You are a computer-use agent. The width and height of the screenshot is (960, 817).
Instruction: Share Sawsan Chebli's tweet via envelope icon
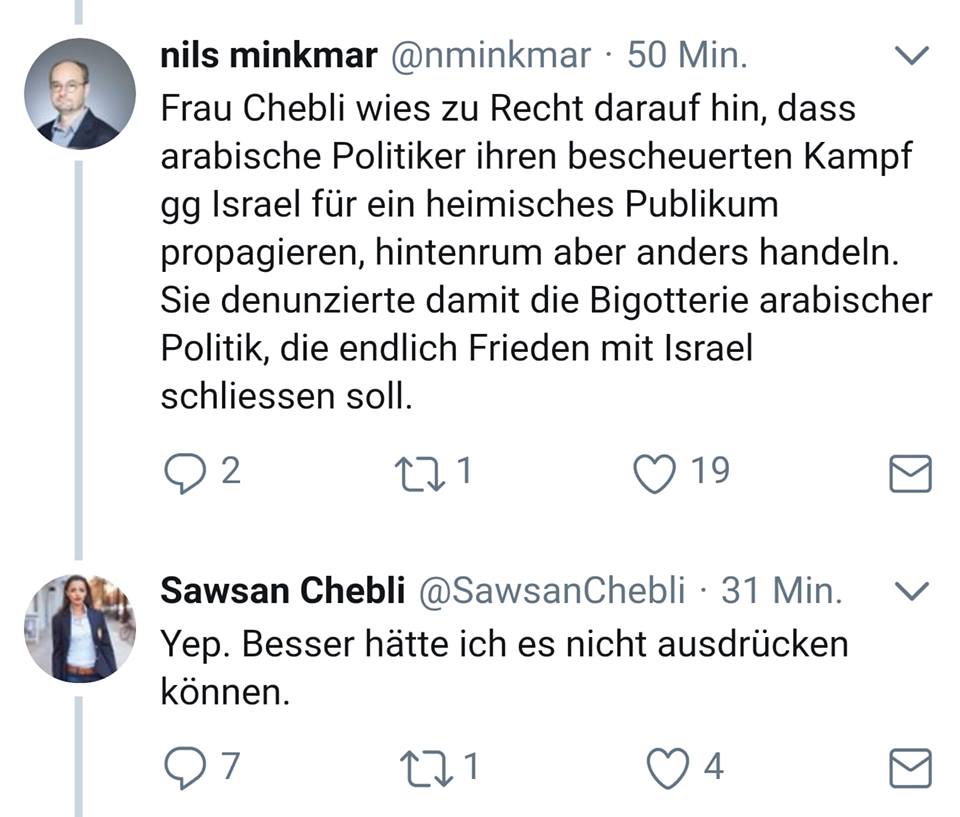click(910, 768)
